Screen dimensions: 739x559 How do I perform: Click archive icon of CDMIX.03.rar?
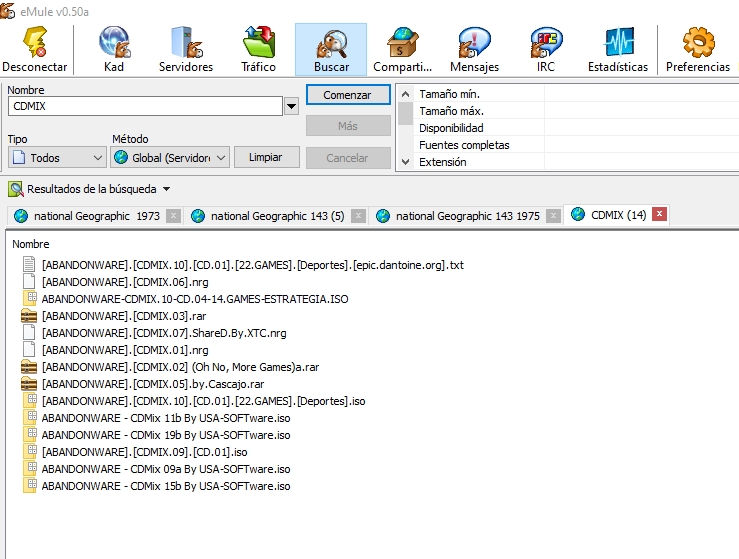click(29, 316)
